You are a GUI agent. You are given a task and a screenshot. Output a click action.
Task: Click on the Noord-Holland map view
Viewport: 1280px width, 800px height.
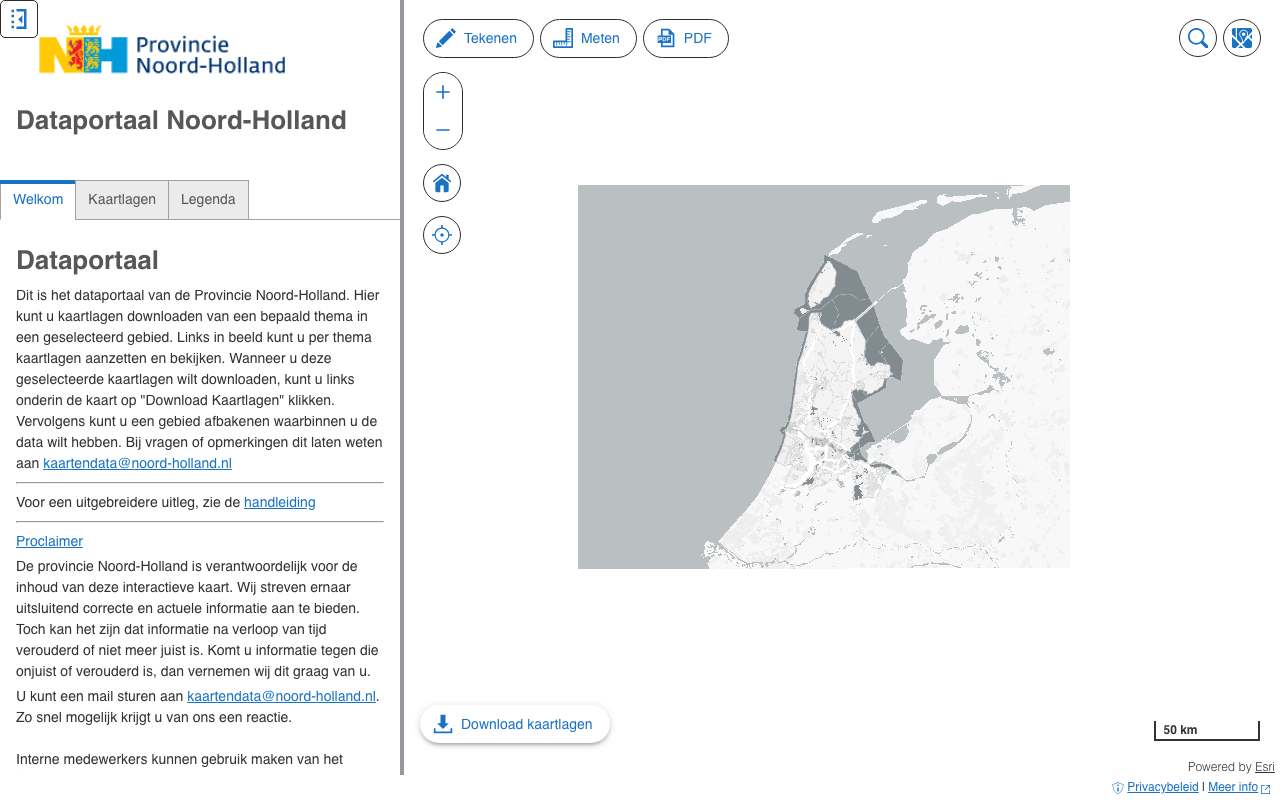click(x=824, y=377)
